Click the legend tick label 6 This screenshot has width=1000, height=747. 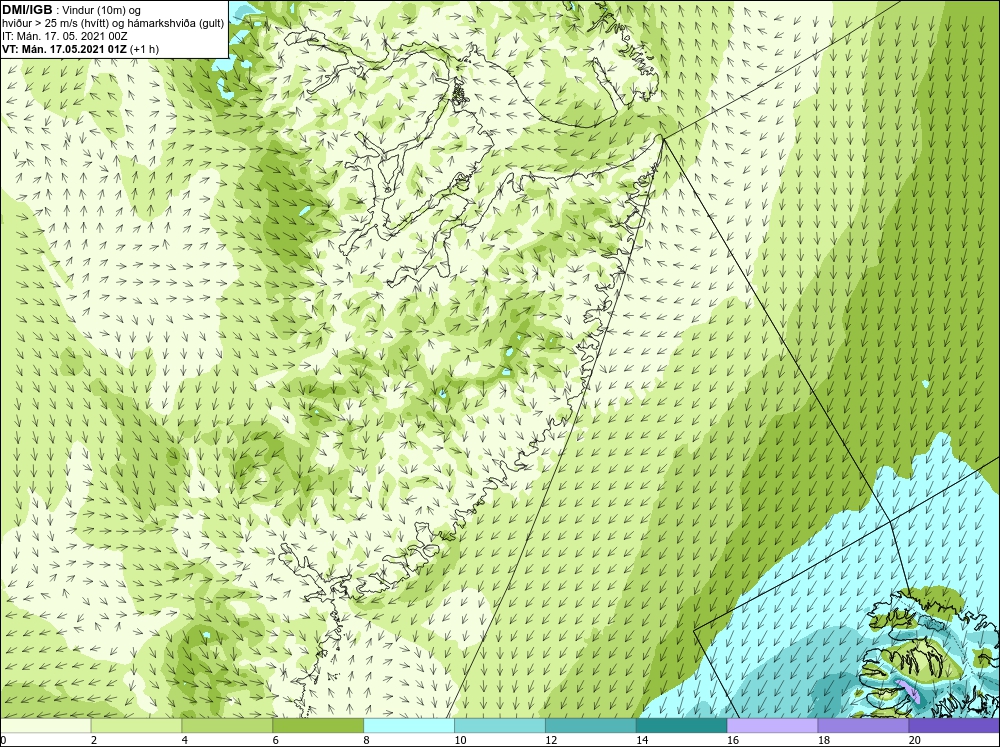tap(276, 740)
